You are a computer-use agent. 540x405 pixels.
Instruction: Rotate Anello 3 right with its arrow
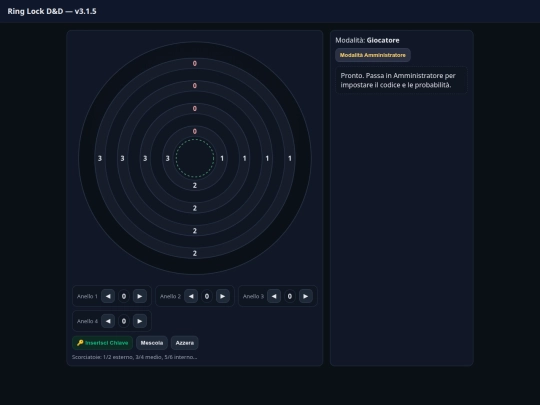[x=305, y=296]
